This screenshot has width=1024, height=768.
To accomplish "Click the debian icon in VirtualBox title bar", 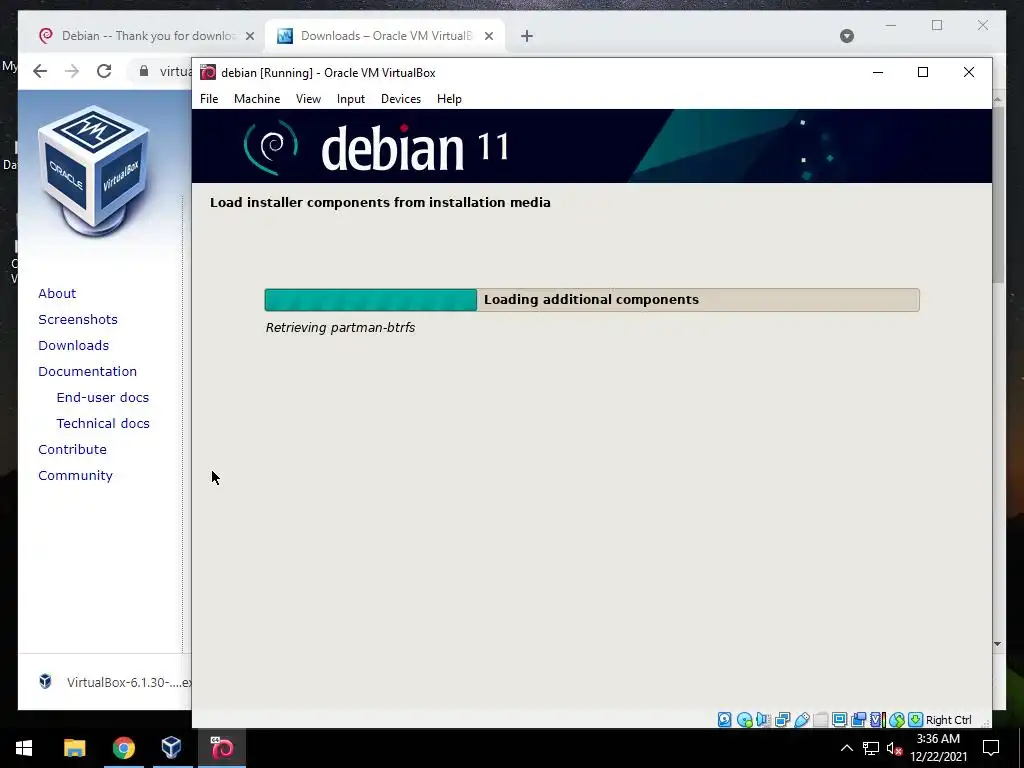I will pyautogui.click(x=208, y=72).
